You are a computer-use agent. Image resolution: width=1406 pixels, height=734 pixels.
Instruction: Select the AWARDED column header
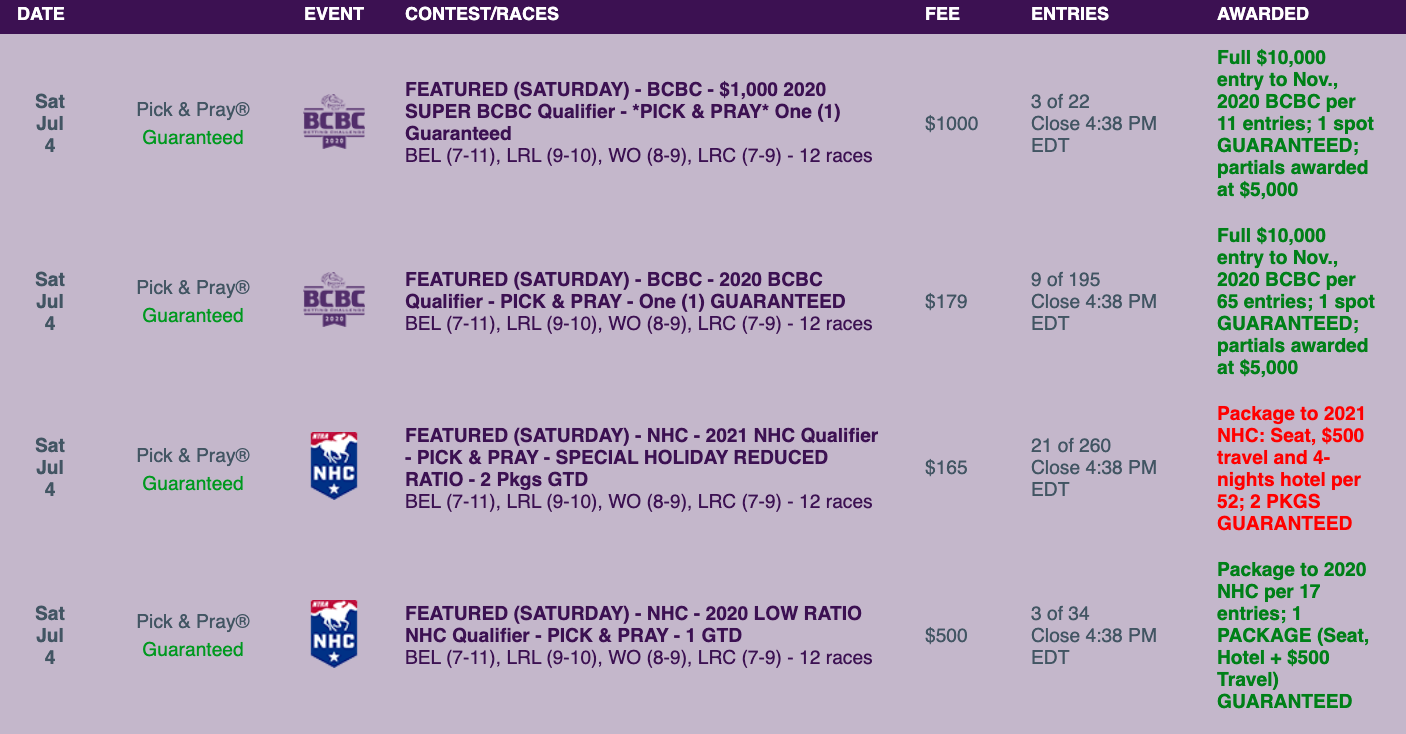[x=1263, y=14]
